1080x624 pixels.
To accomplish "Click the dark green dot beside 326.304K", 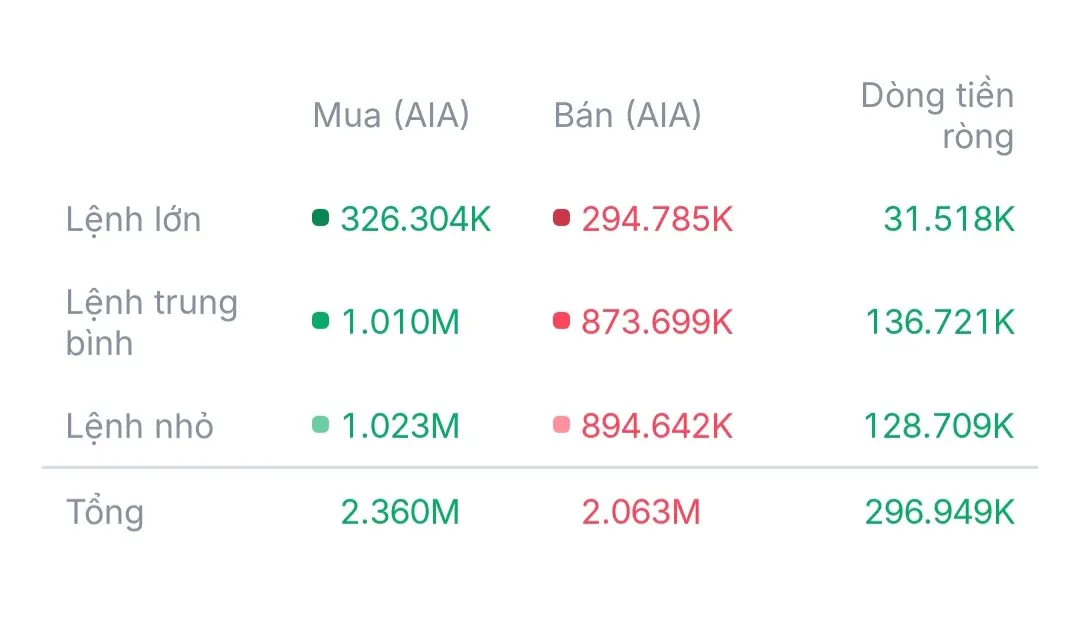I will click(x=321, y=218).
